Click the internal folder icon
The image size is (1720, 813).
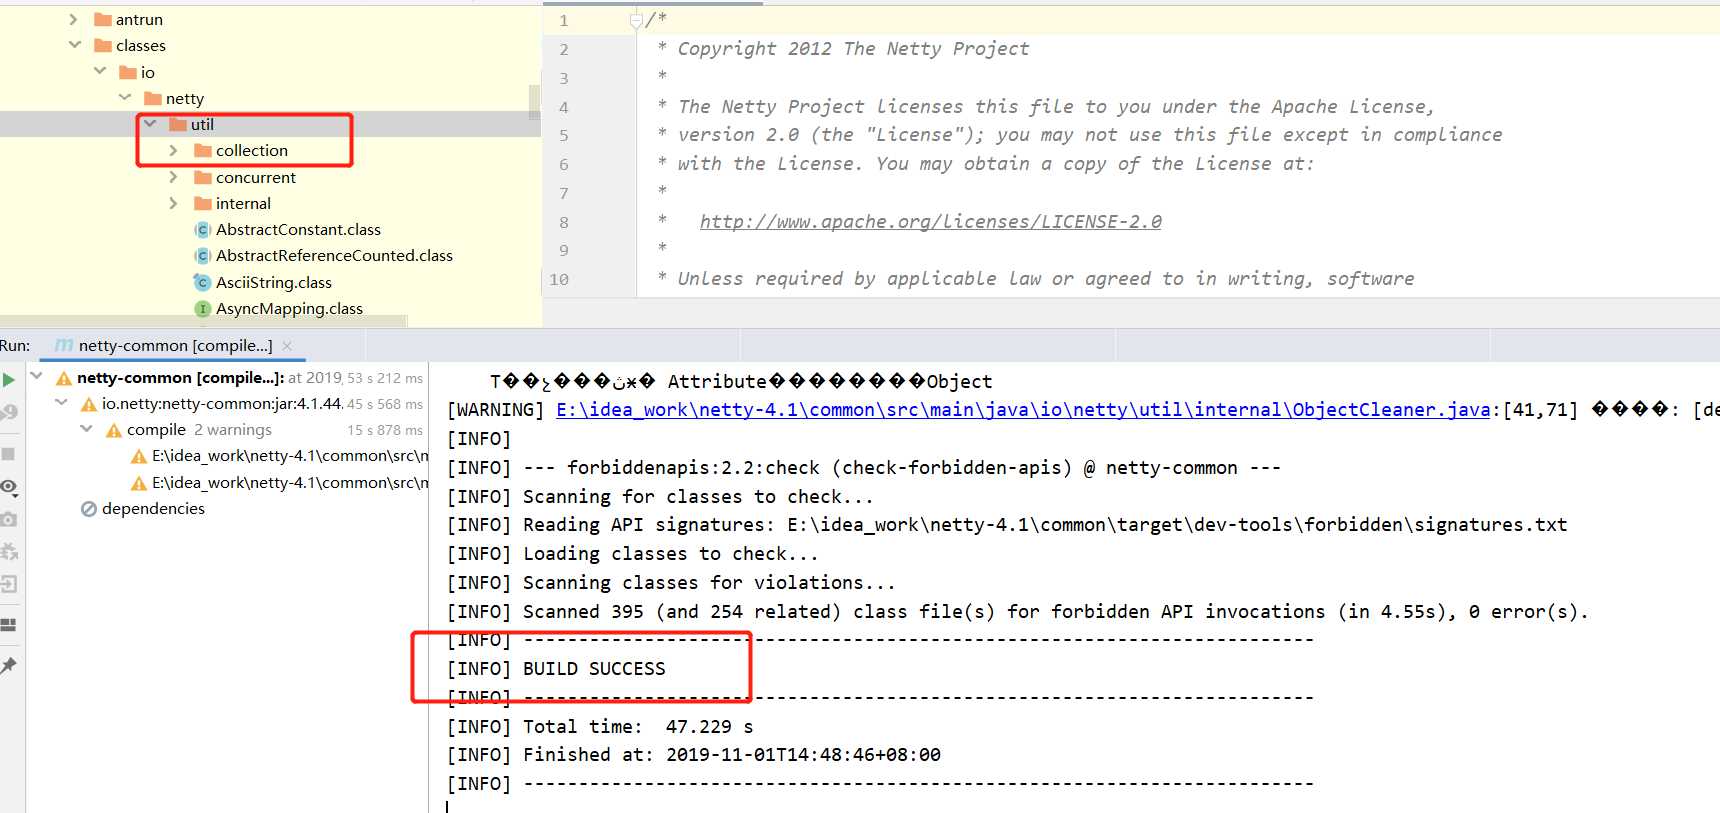tap(203, 203)
